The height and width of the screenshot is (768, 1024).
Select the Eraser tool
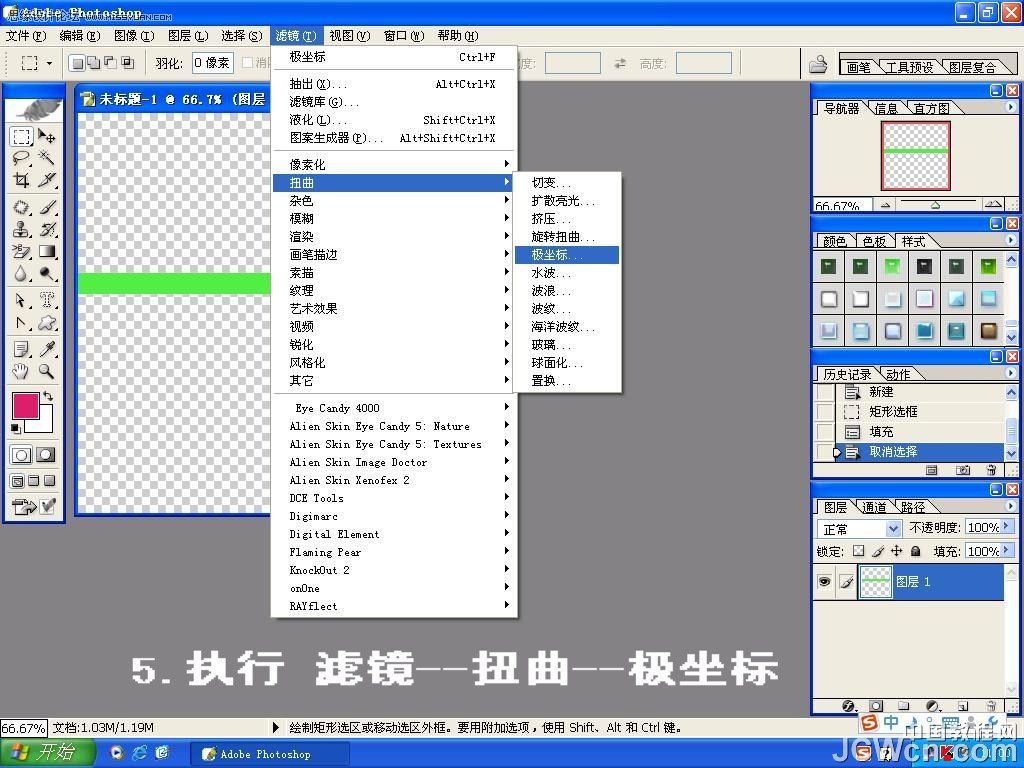(21, 251)
